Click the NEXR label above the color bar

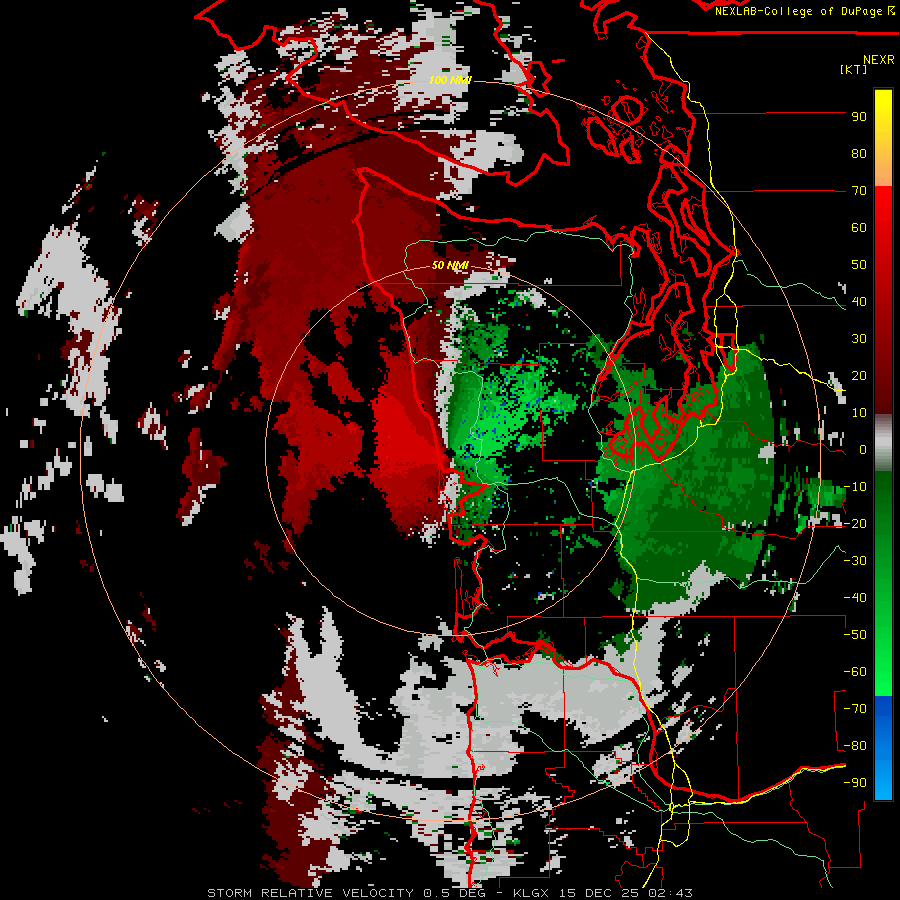[x=879, y=59]
